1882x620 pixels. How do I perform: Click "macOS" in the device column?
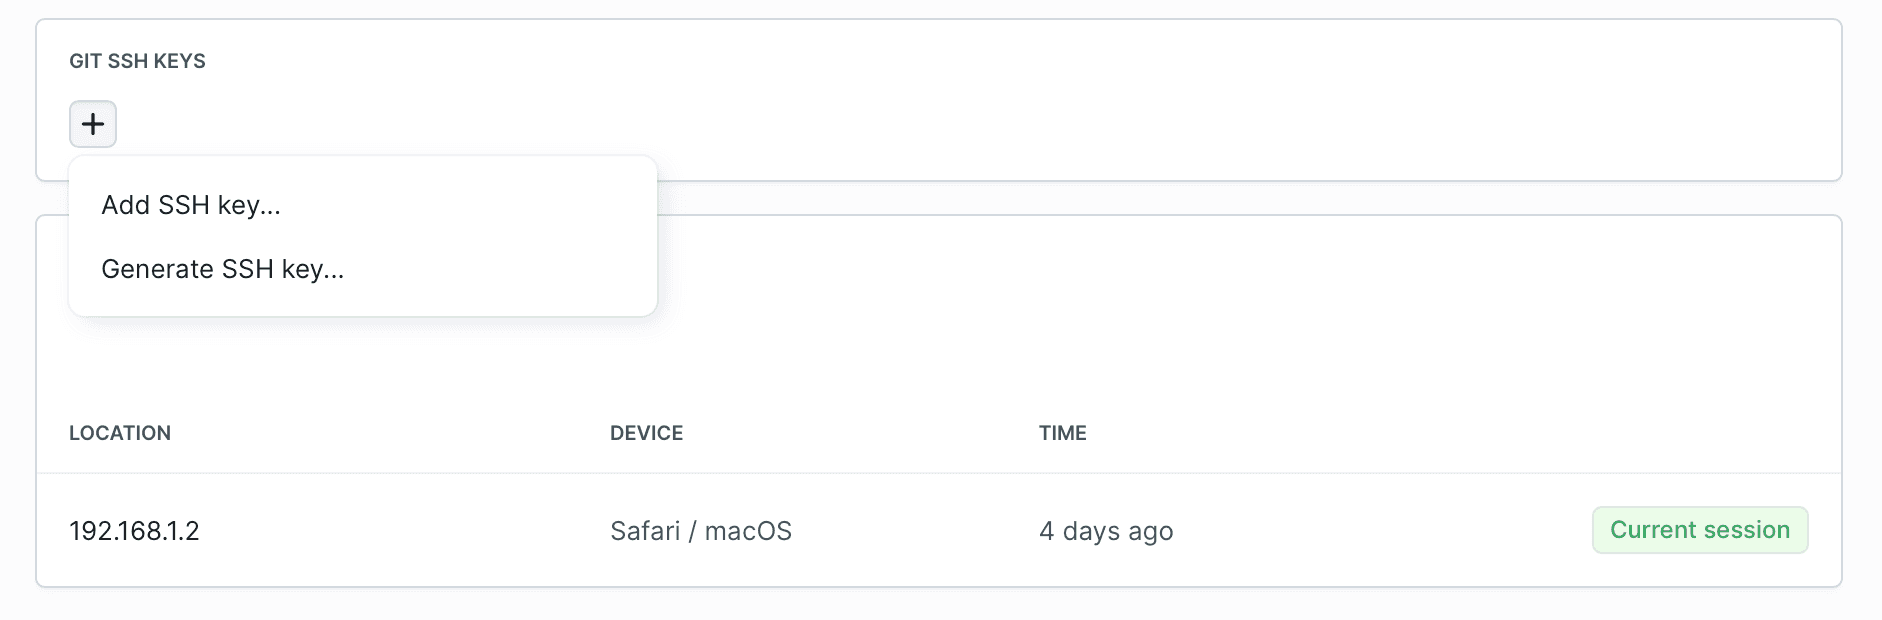point(748,531)
